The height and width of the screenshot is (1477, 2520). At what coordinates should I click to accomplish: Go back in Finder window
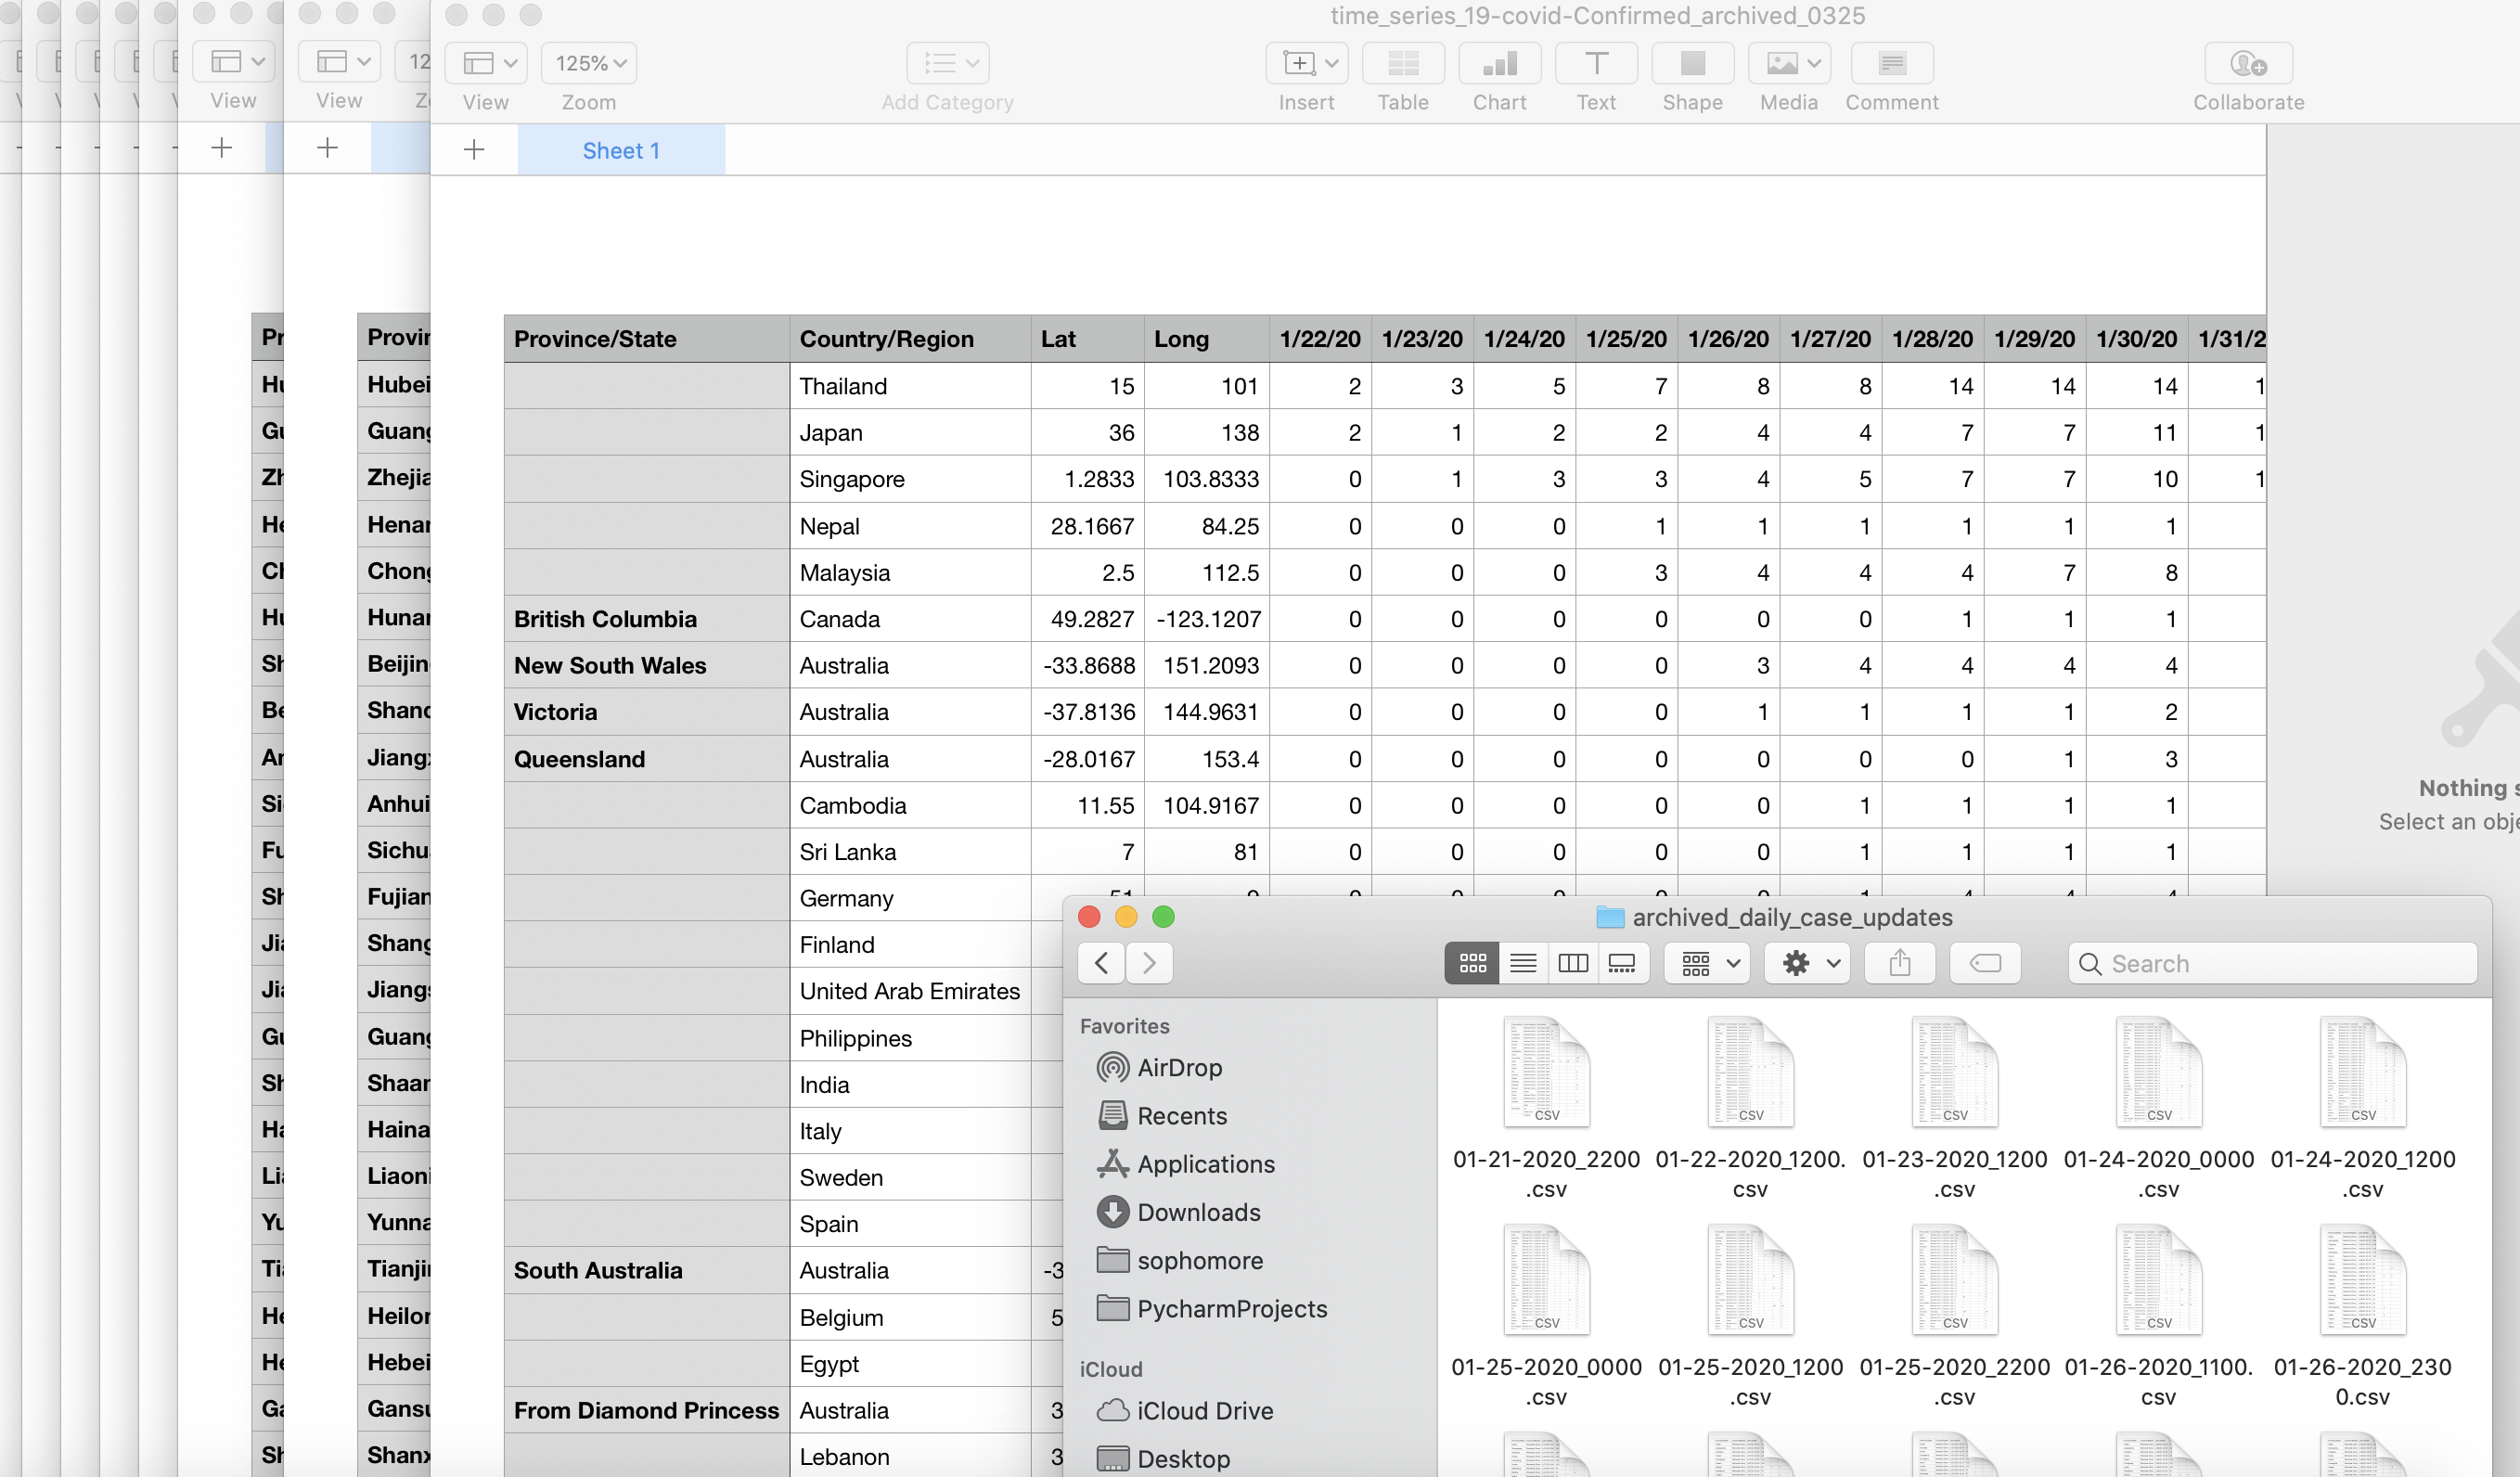1101,963
